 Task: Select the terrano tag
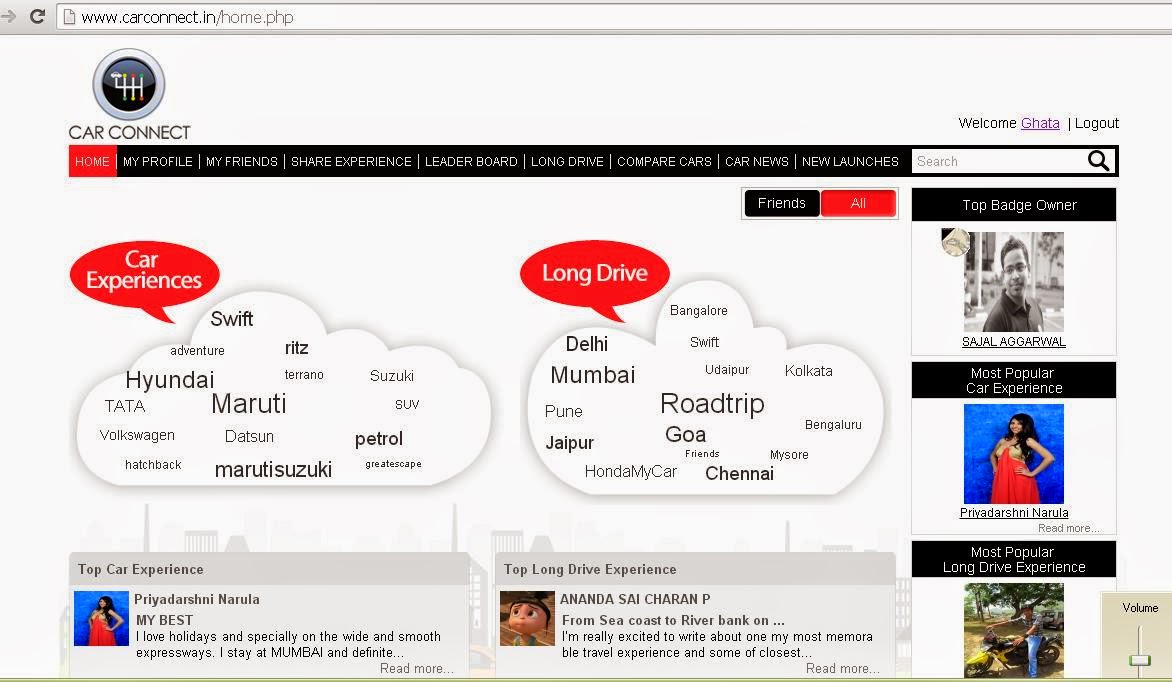[x=304, y=375]
